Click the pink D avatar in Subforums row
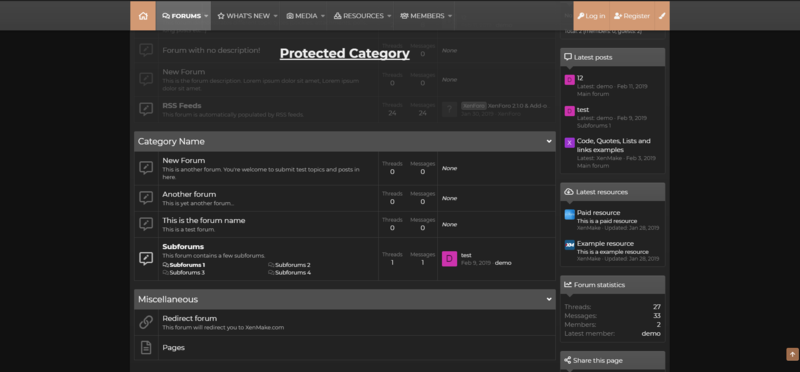The image size is (800, 372). point(449,259)
